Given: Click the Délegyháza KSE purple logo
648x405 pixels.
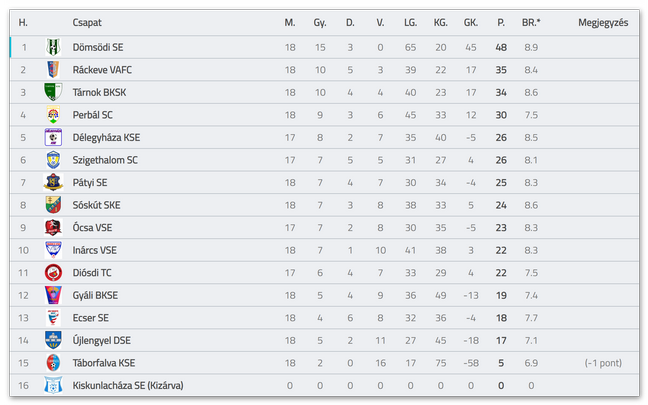Looking at the screenshot, I should click(53, 137).
